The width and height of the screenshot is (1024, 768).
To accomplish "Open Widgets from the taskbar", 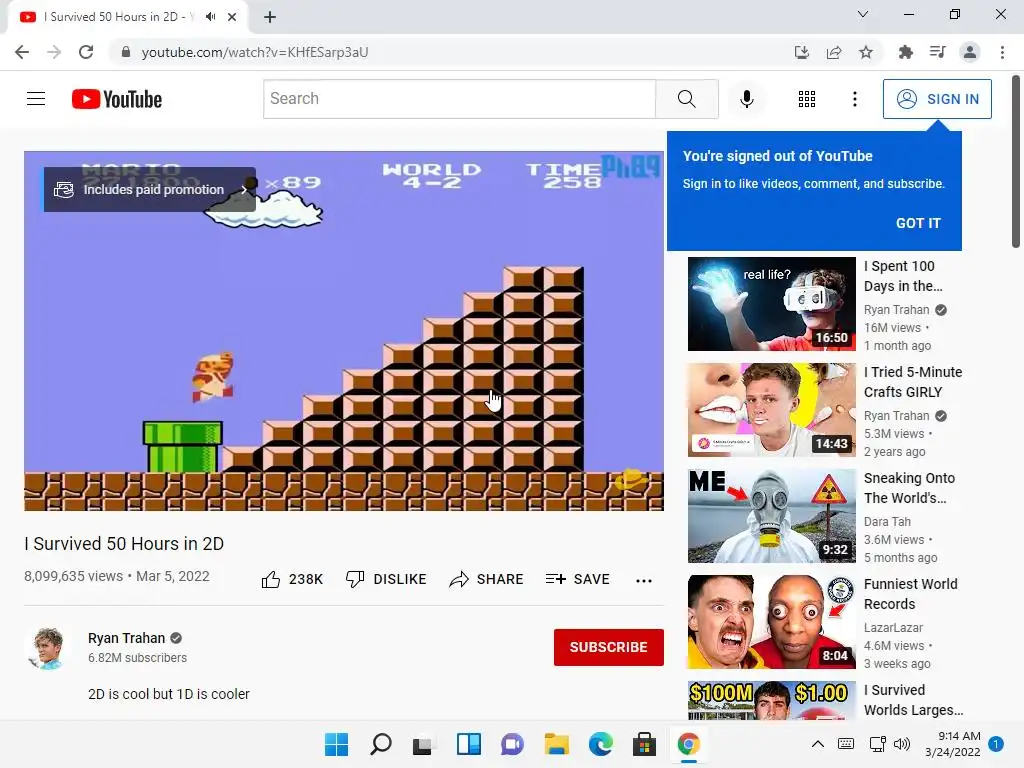I will coord(468,744).
